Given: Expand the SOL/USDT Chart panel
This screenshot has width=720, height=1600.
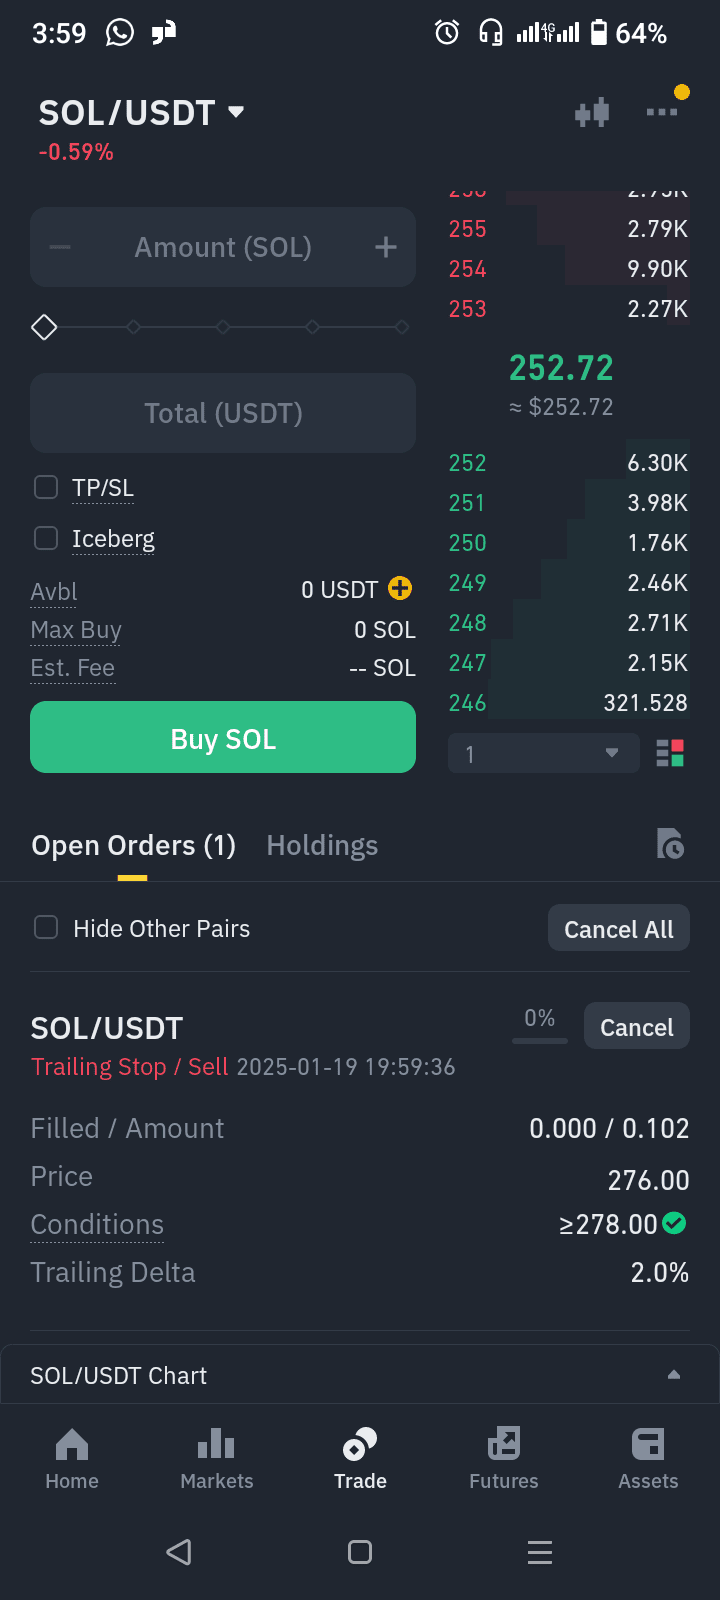Looking at the screenshot, I should tap(360, 1375).
